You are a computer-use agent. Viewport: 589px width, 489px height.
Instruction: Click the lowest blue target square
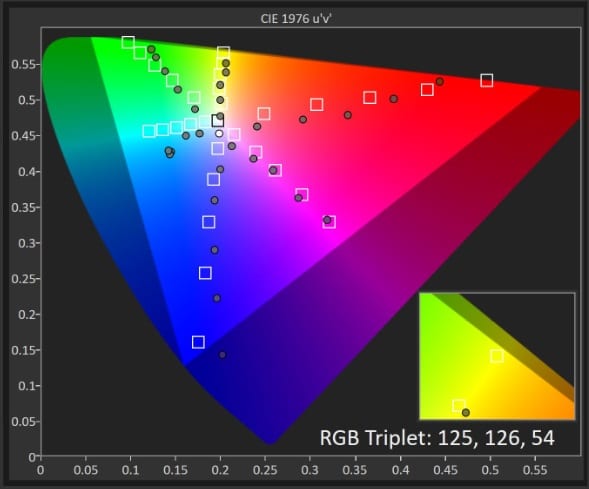tap(198, 342)
